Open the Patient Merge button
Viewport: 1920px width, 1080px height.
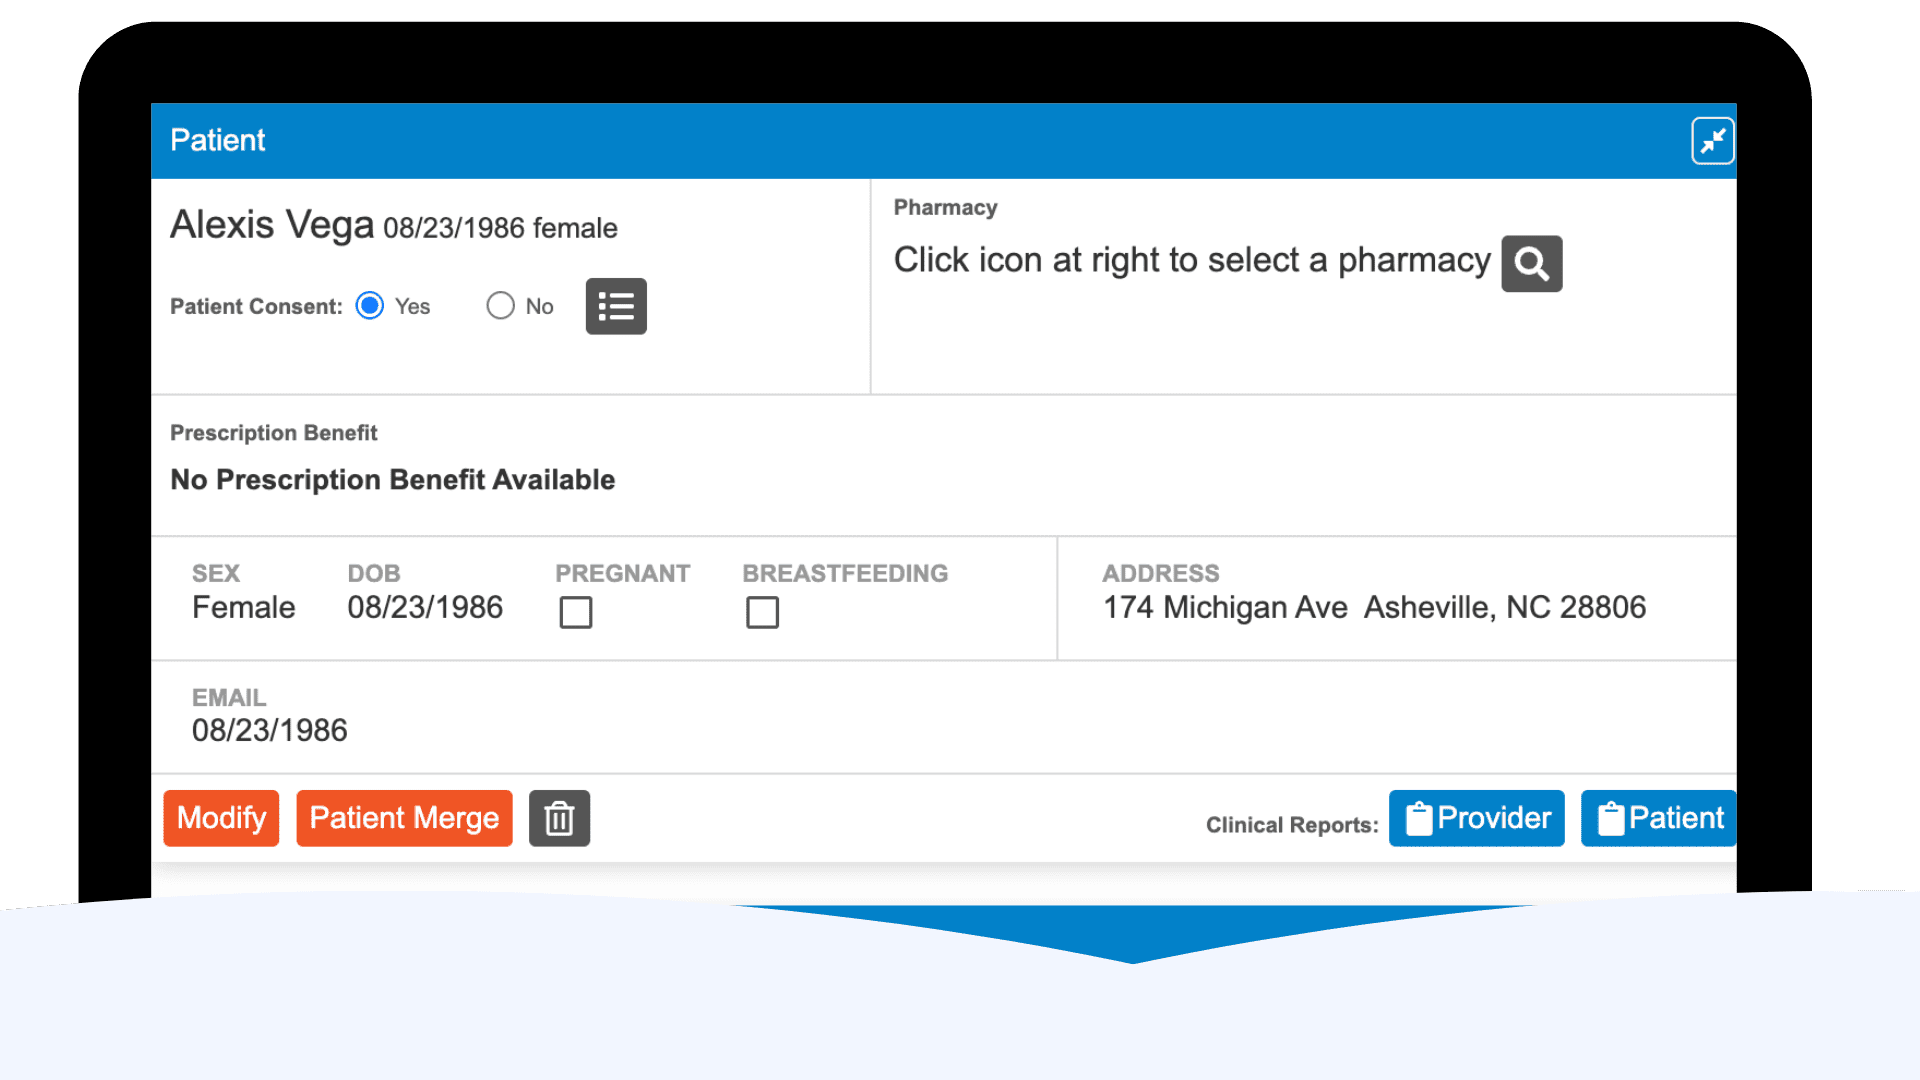[x=404, y=818]
